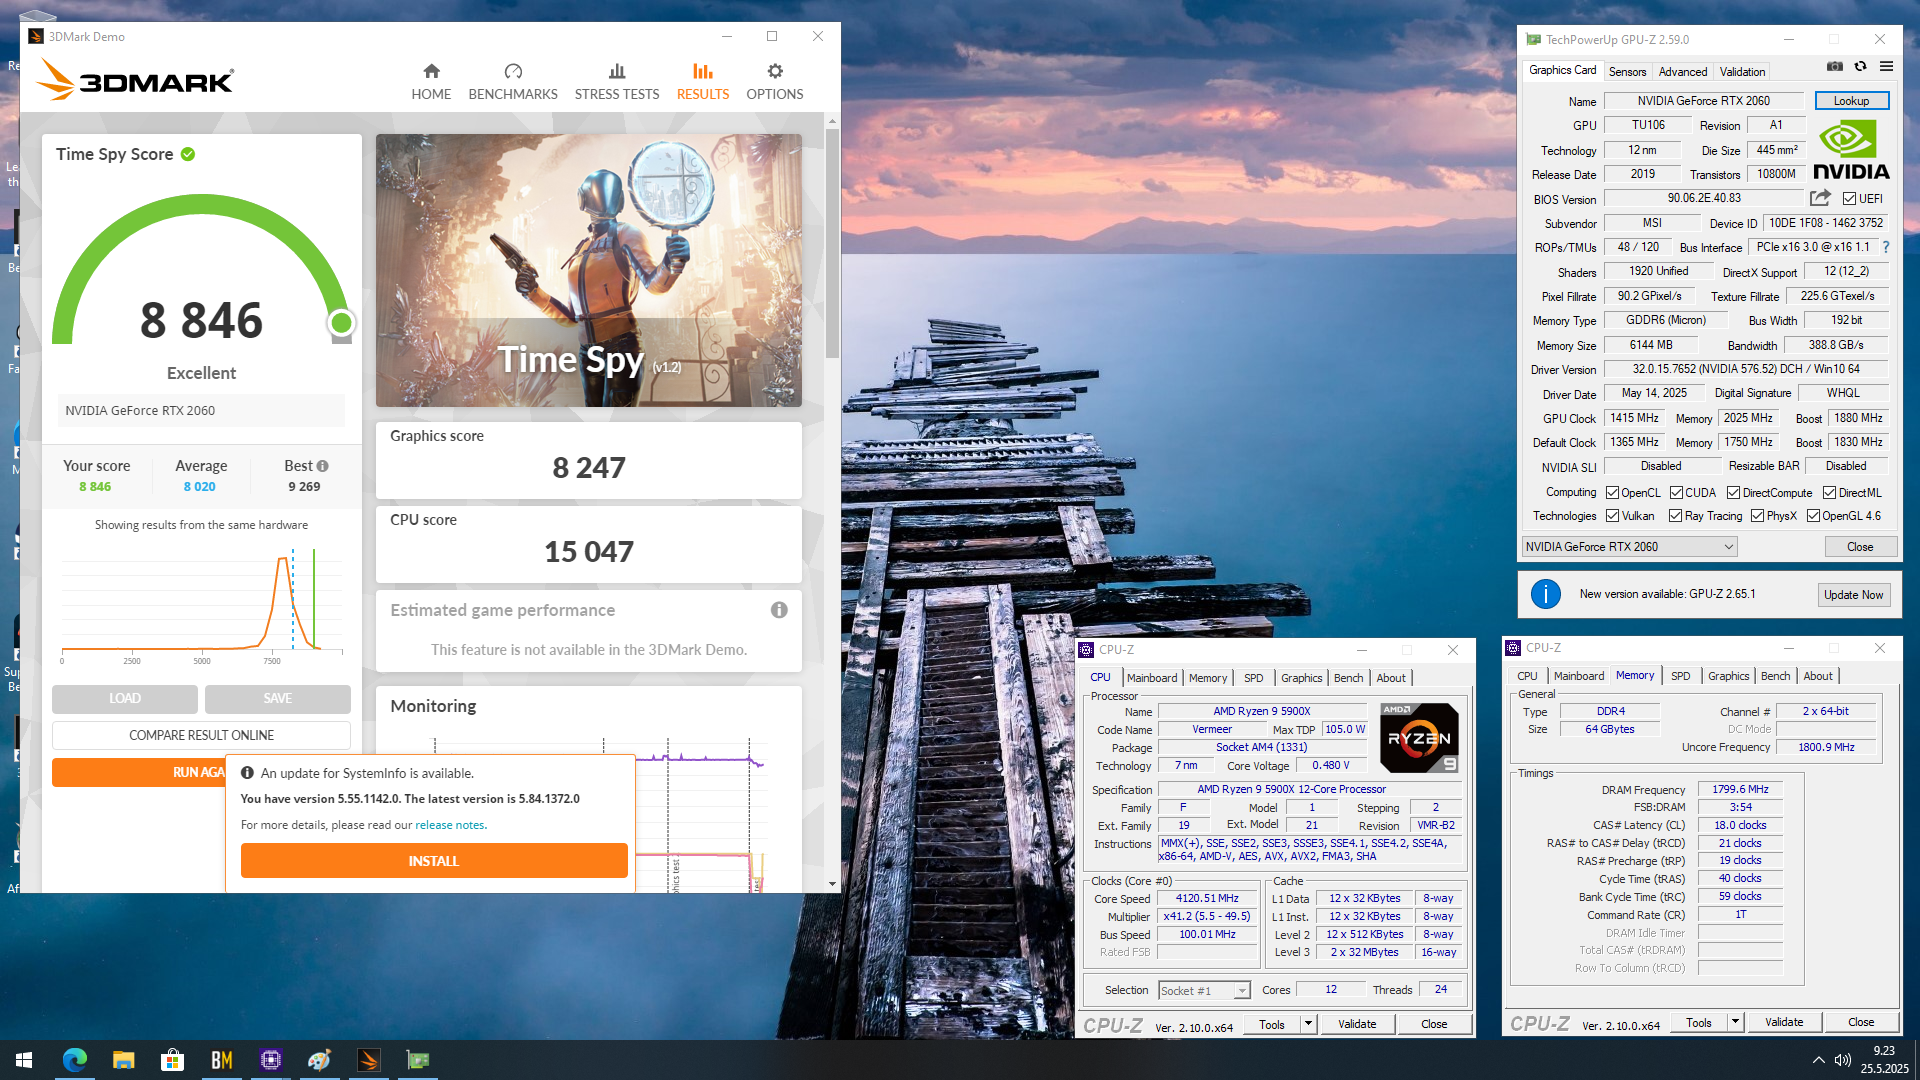1920x1080 pixels.
Task: Open Bench tab in CPU-Z CPU window
Action: 1348,678
